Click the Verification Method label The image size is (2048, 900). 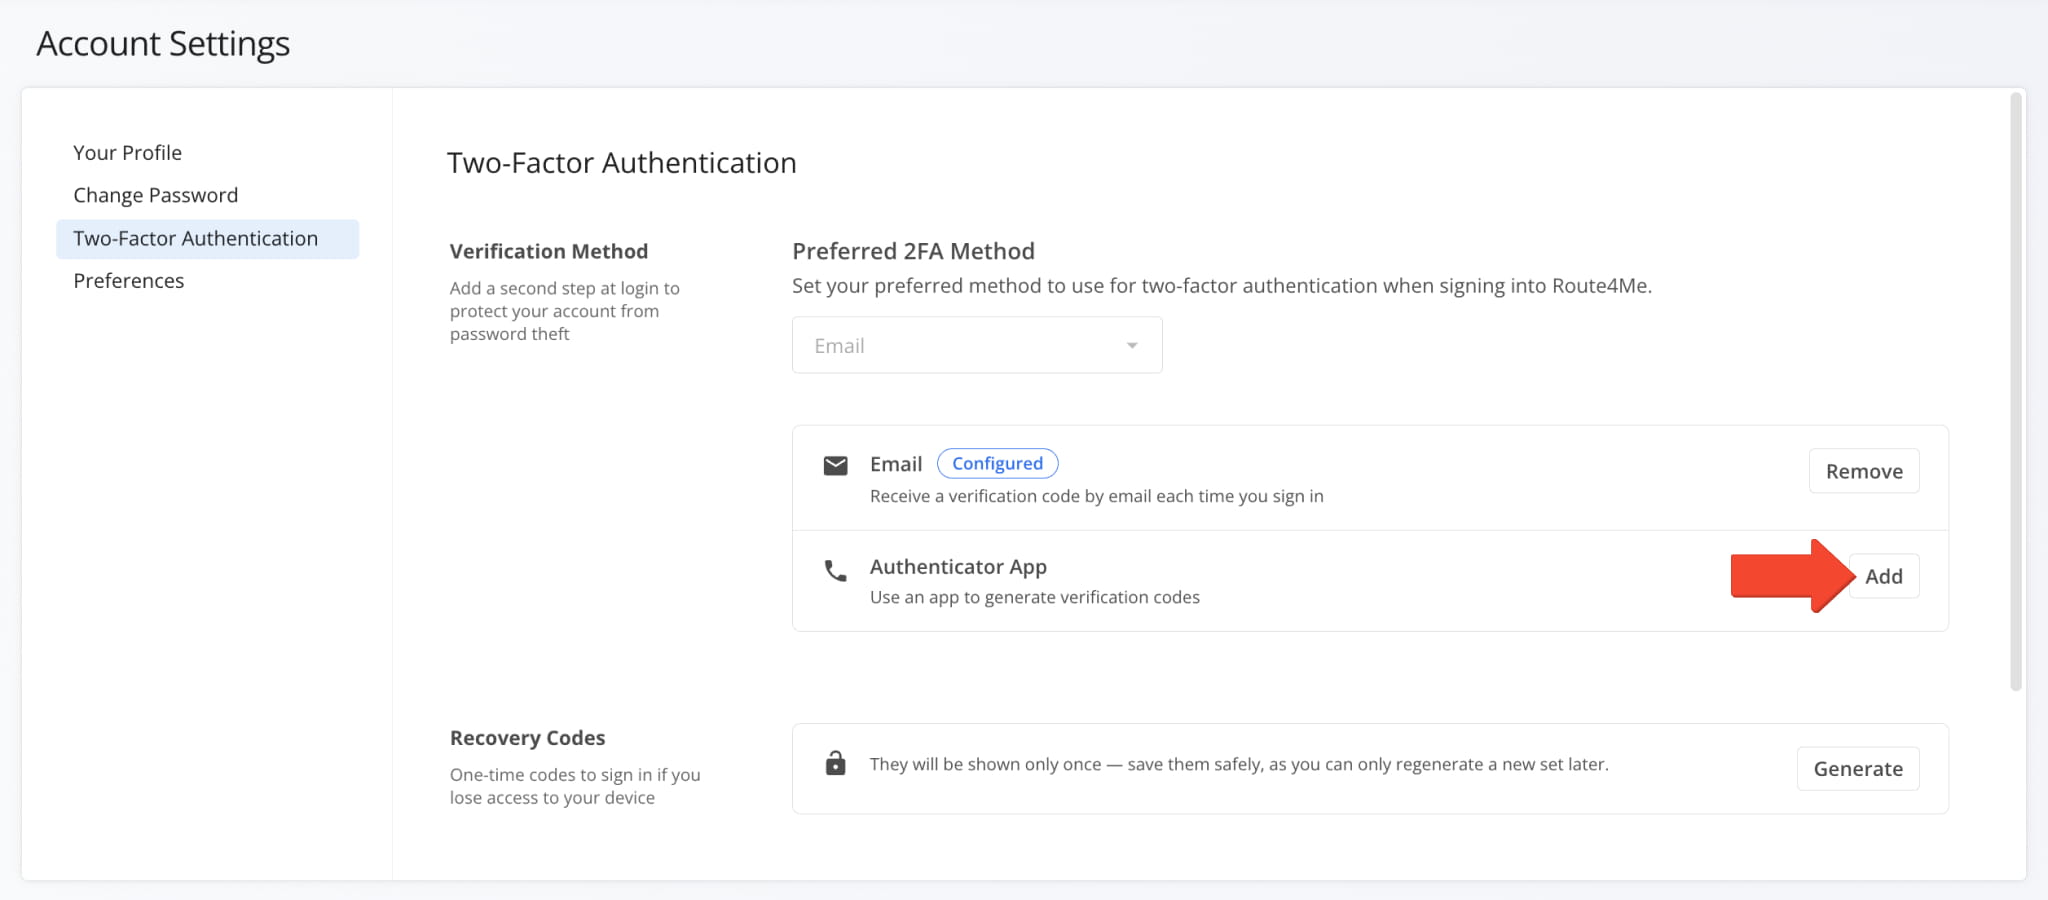[549, 251]
